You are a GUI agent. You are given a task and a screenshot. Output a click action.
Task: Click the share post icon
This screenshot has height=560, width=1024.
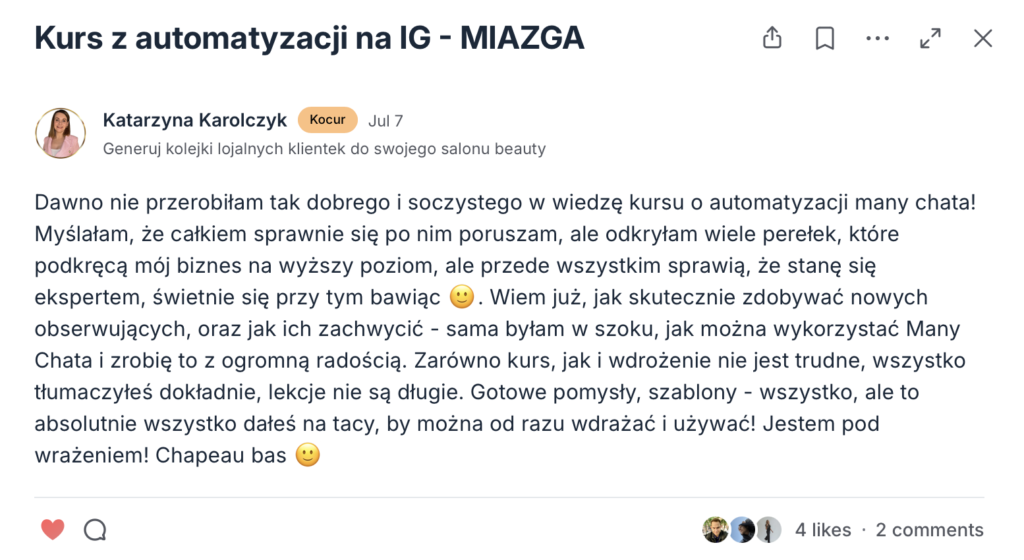[x=772, y=38]
